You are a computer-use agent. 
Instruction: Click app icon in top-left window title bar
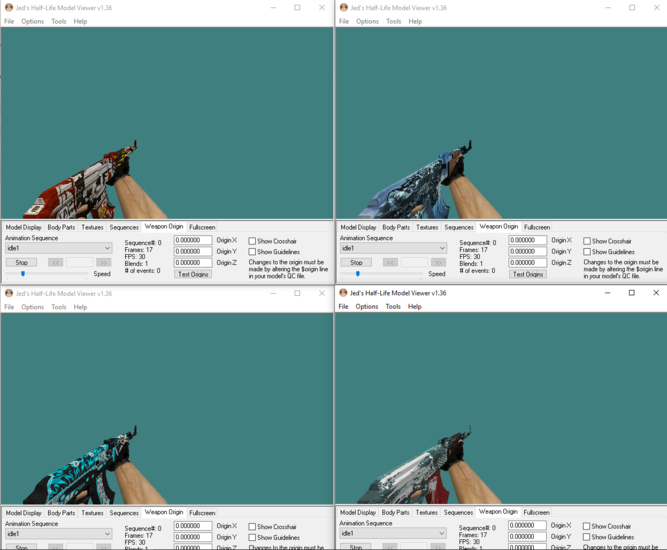9,8
